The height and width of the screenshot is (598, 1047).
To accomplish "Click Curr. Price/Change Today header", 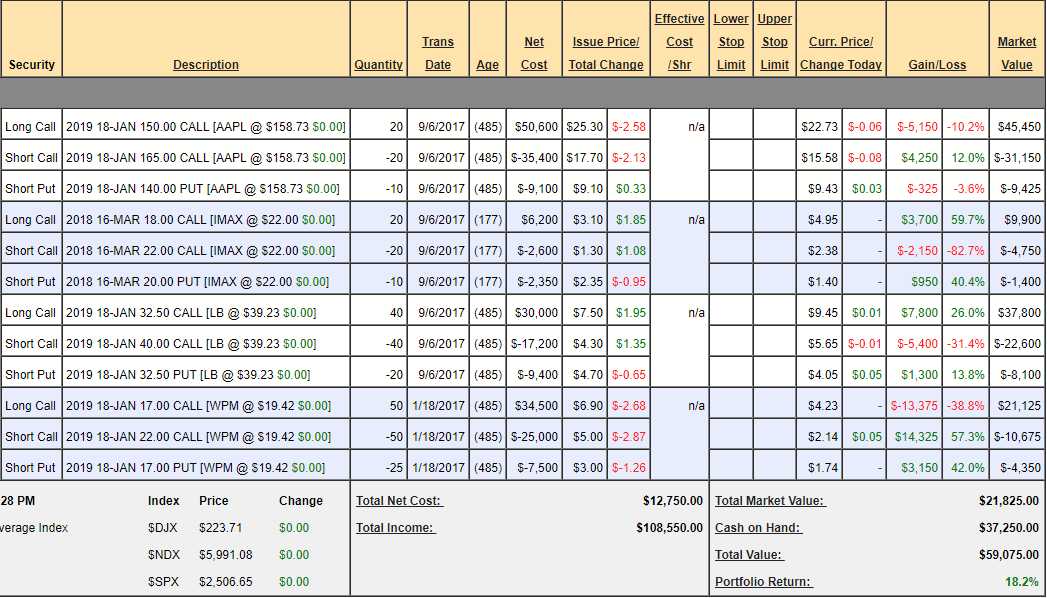I will (841, 53).
